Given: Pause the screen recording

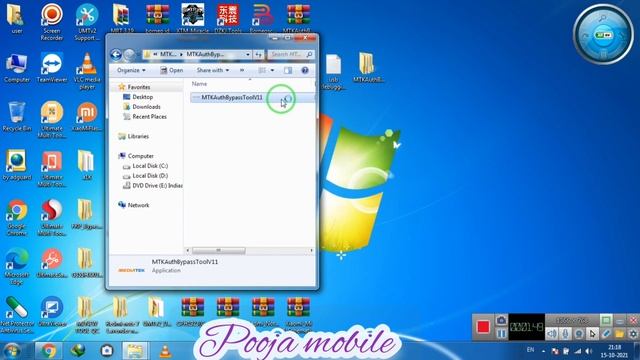Looking at the screenshot, I should [502, 333].
